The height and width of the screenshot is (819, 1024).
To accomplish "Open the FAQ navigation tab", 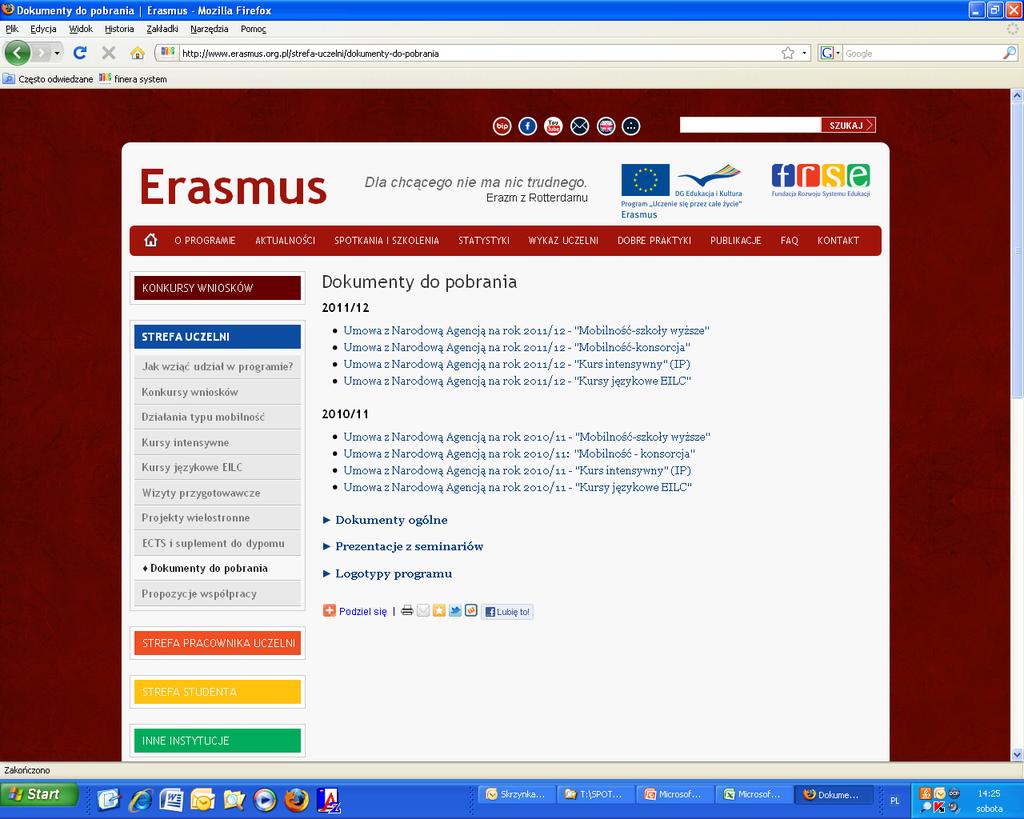I will (789, 240).
